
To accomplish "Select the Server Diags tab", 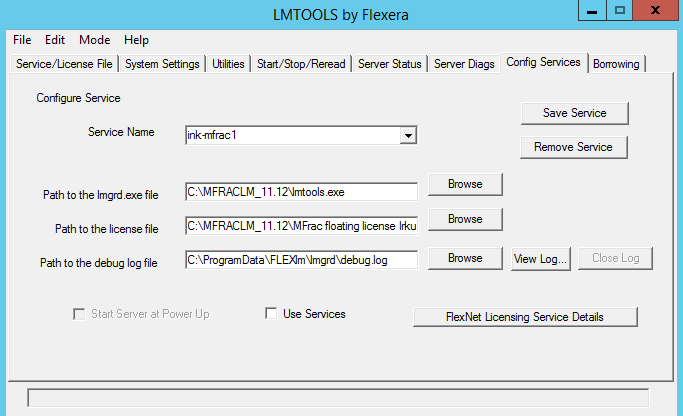I will point(464,64).
